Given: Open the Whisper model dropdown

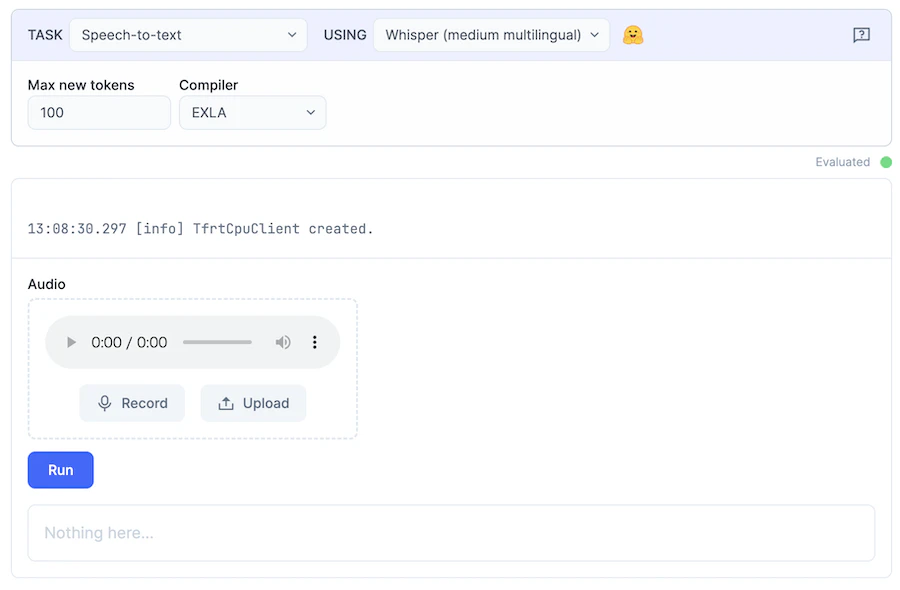Looking at the screenshot, I should [x=491, y=35].
